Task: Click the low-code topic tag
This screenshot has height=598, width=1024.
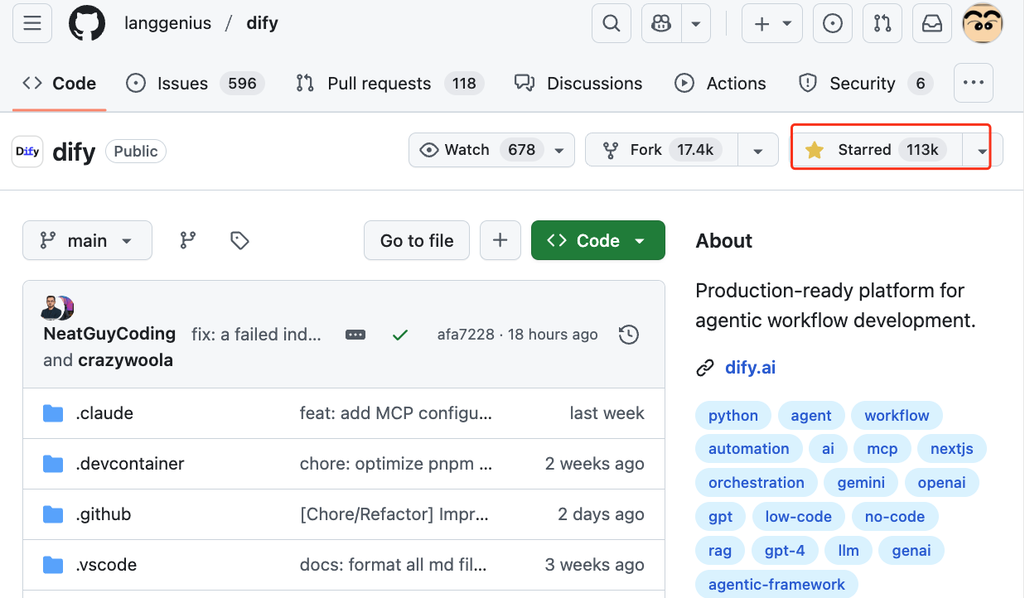Action: pyautogui.click(x=798, y=516)
